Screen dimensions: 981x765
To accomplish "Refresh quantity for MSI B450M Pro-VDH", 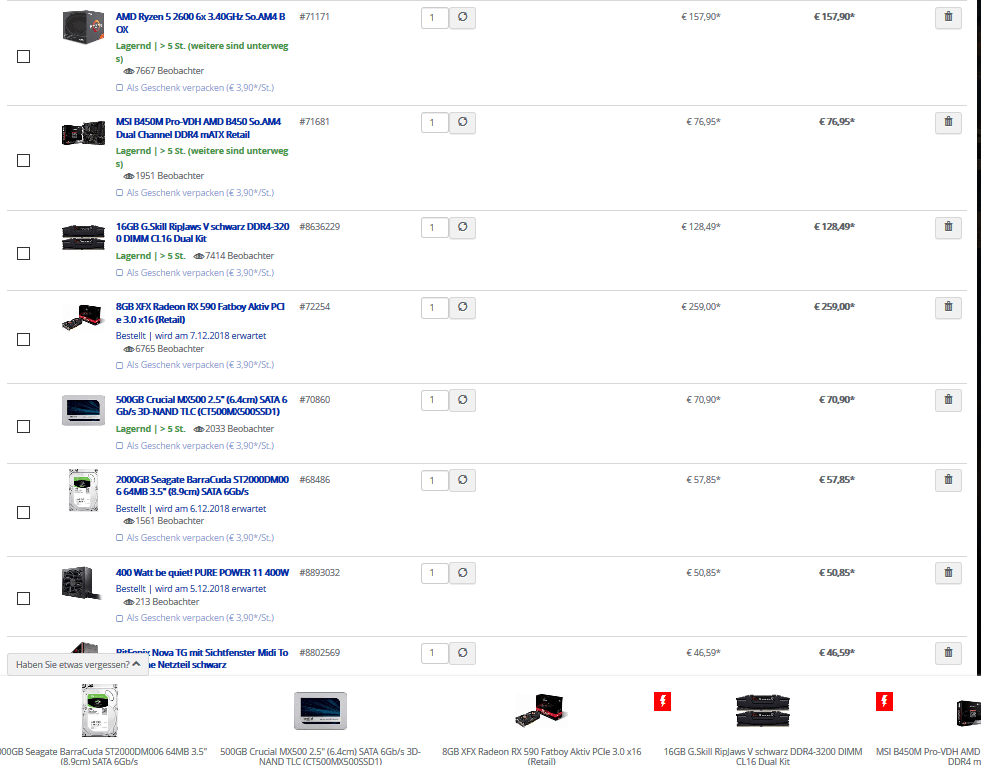I will (462, 123).
